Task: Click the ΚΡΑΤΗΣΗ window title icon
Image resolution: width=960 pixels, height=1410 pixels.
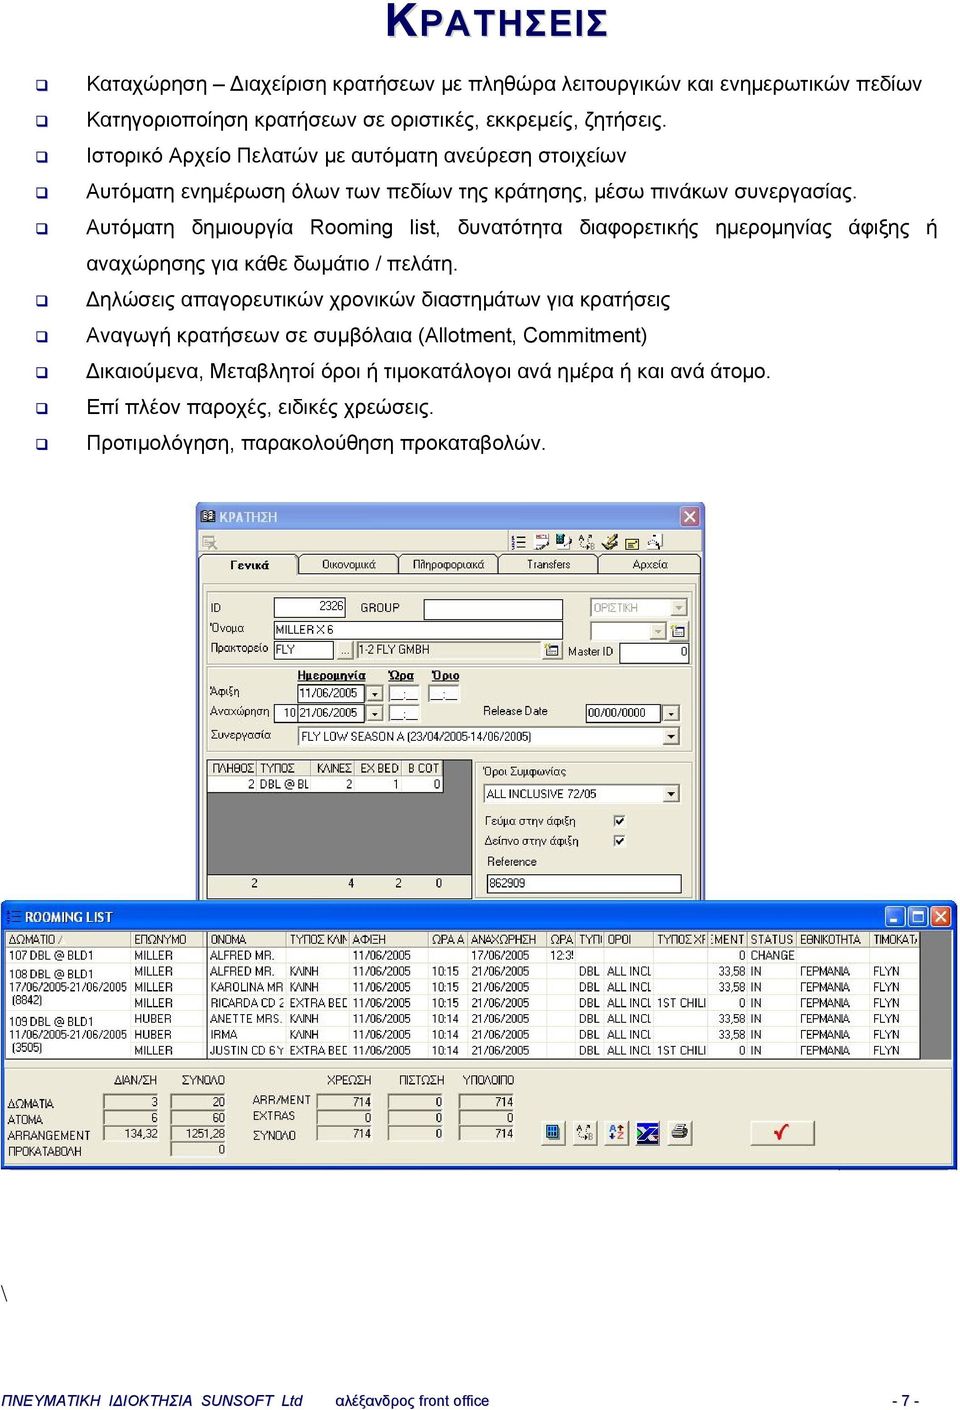Action: pyautogui.click(x=208, y=516)
